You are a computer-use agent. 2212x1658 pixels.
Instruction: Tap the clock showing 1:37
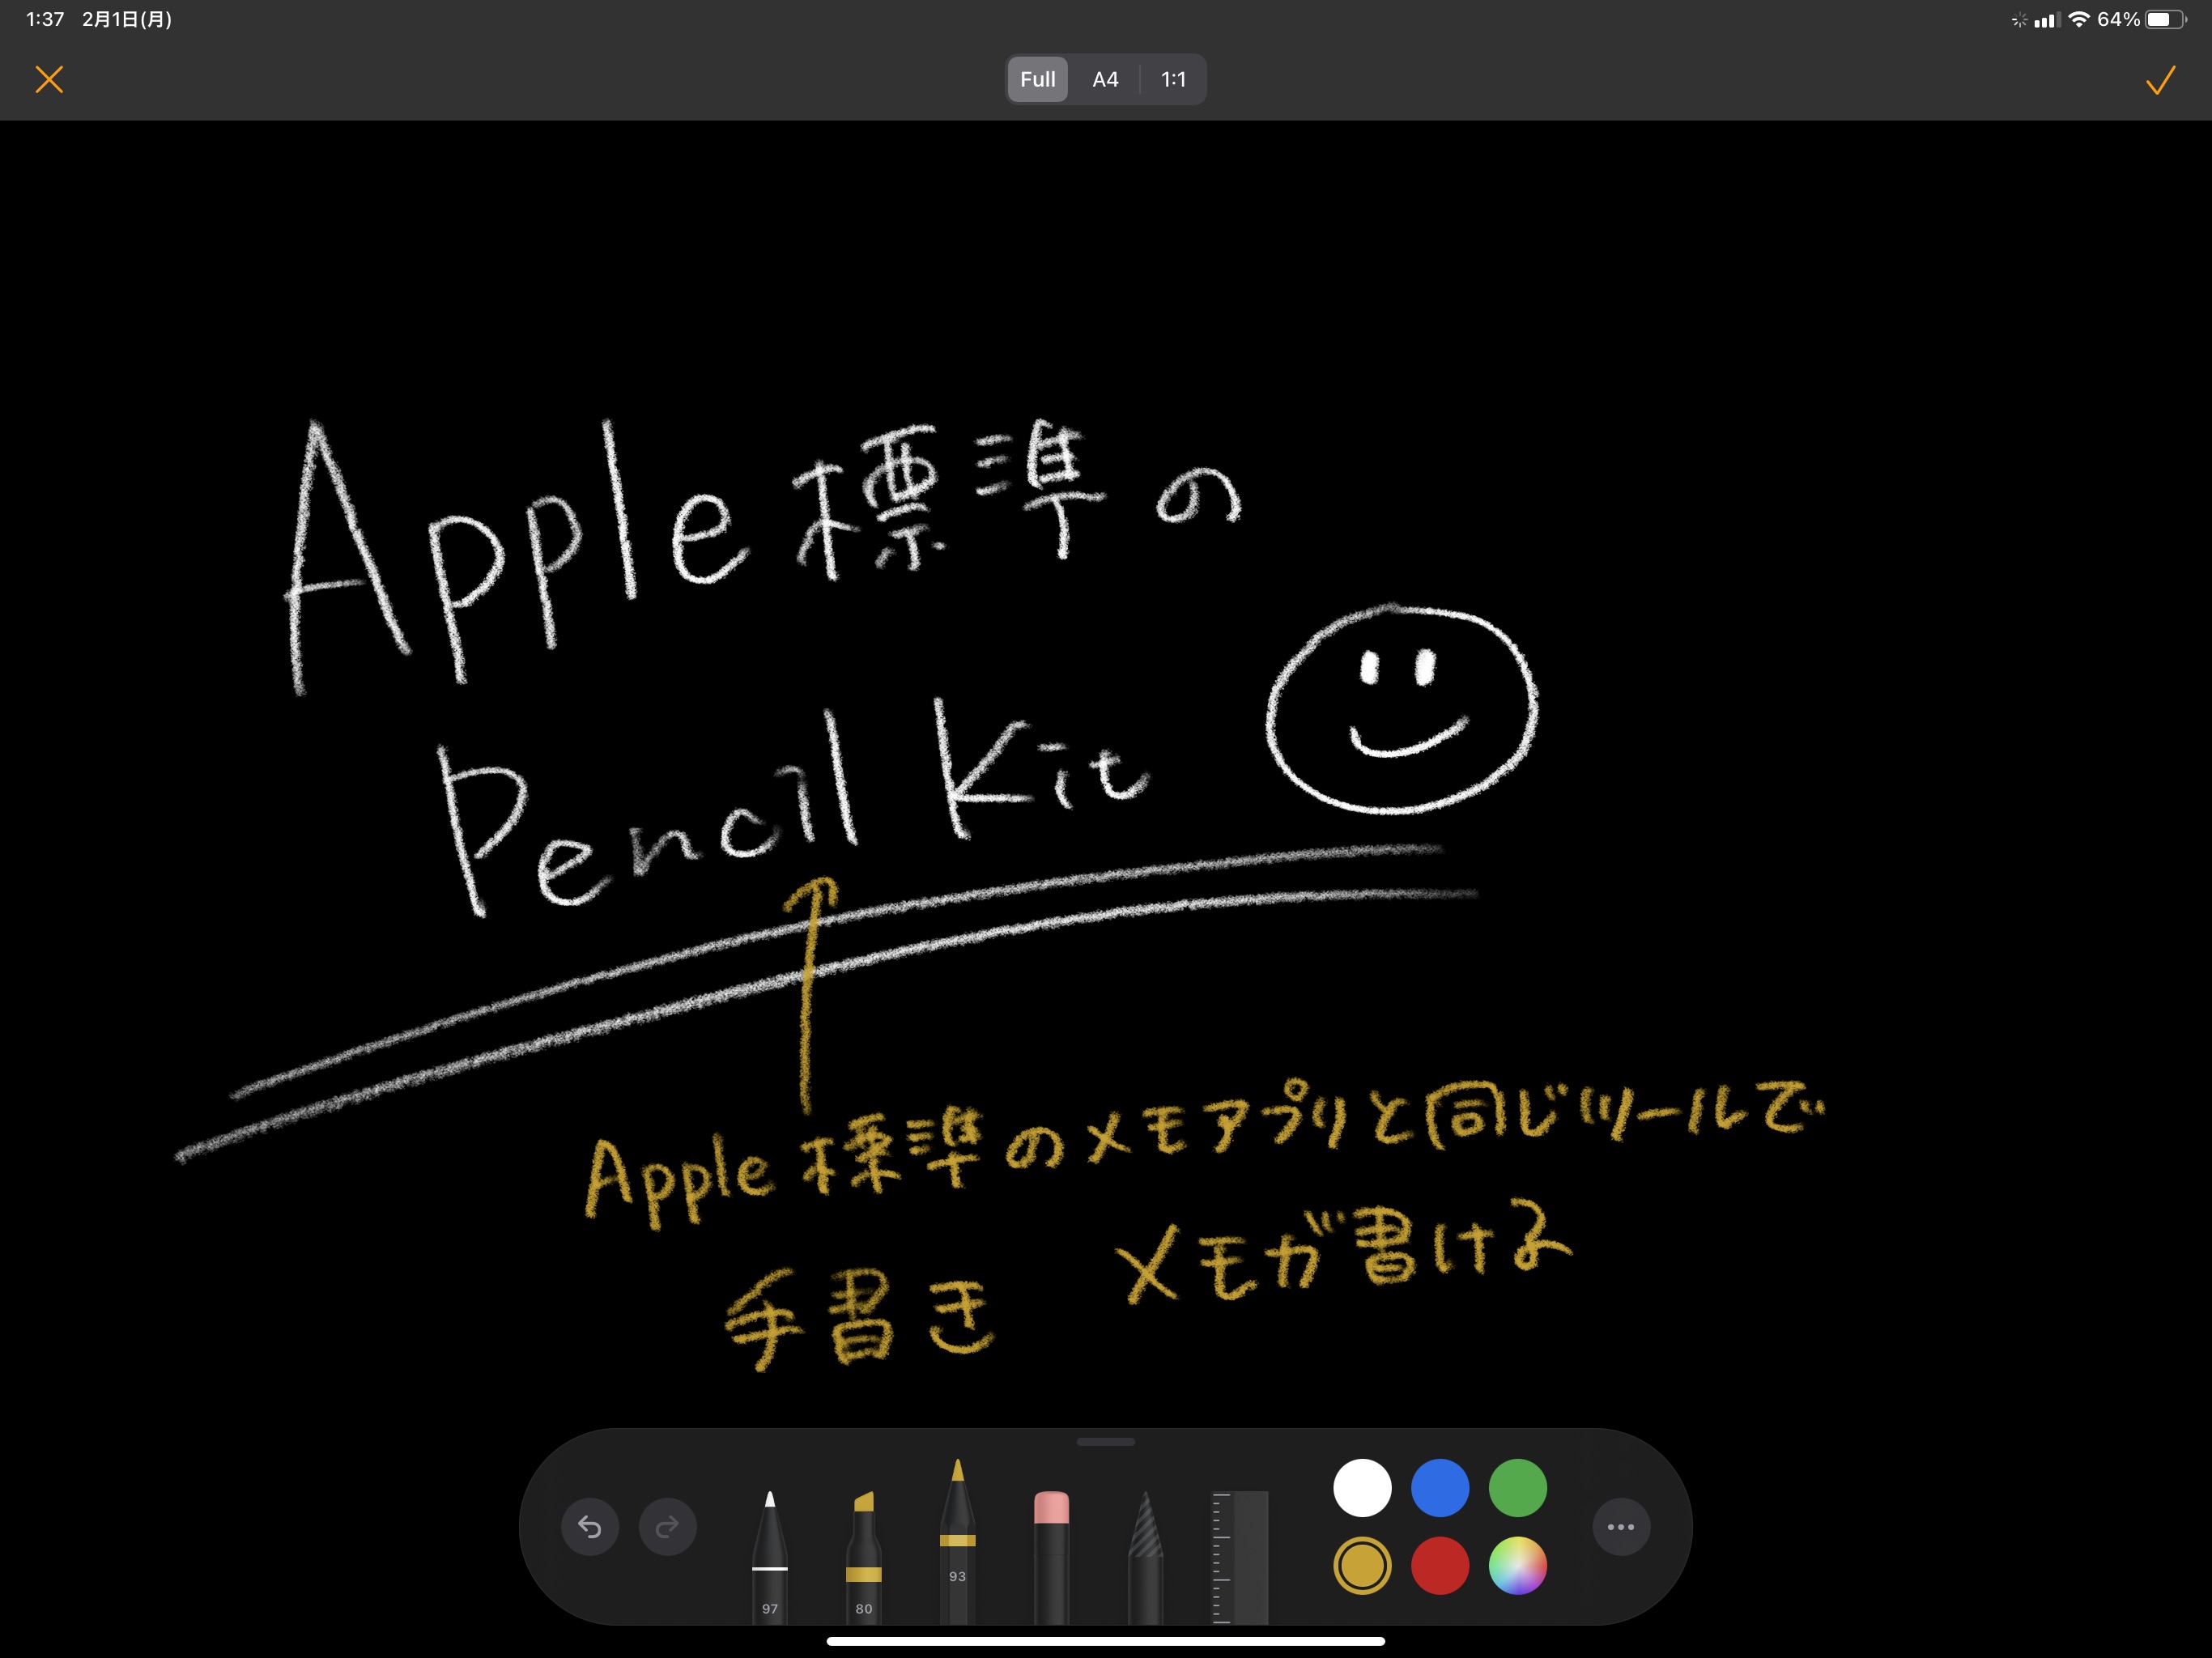45,19
